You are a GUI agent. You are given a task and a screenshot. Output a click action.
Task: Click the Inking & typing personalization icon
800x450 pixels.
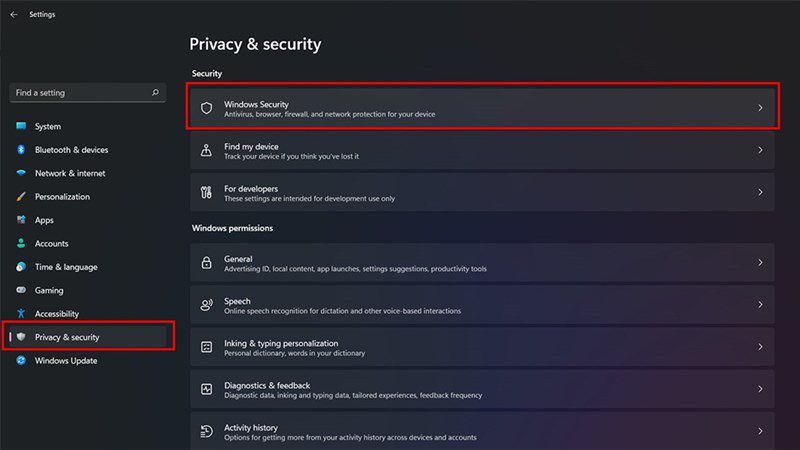[x=206, y=347]
